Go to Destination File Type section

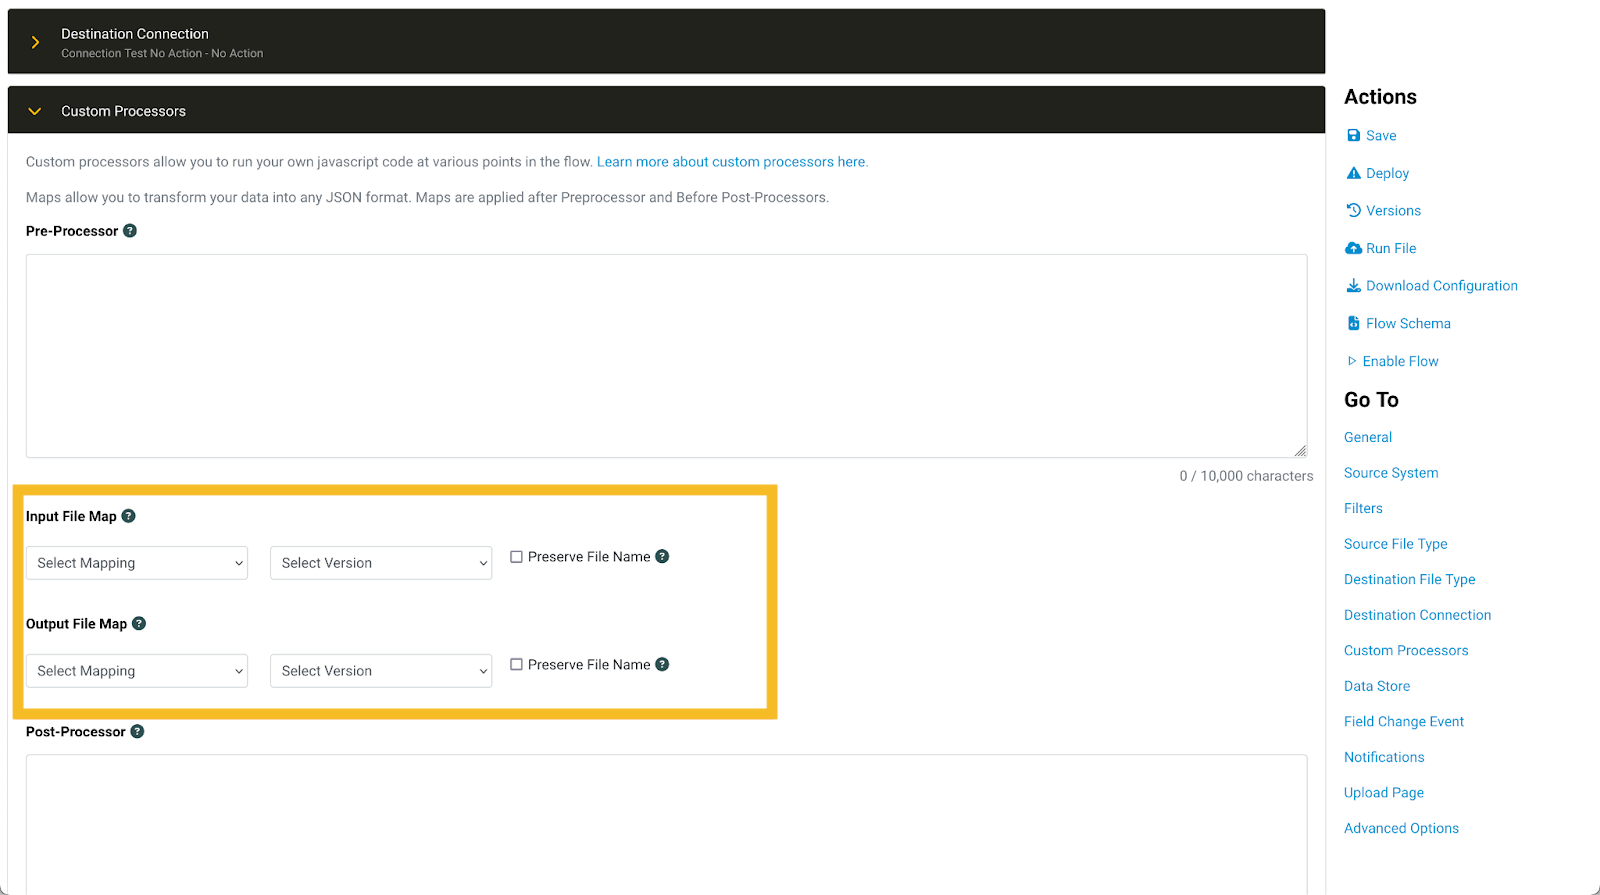pyautogui.click(x=1410, y=579)
